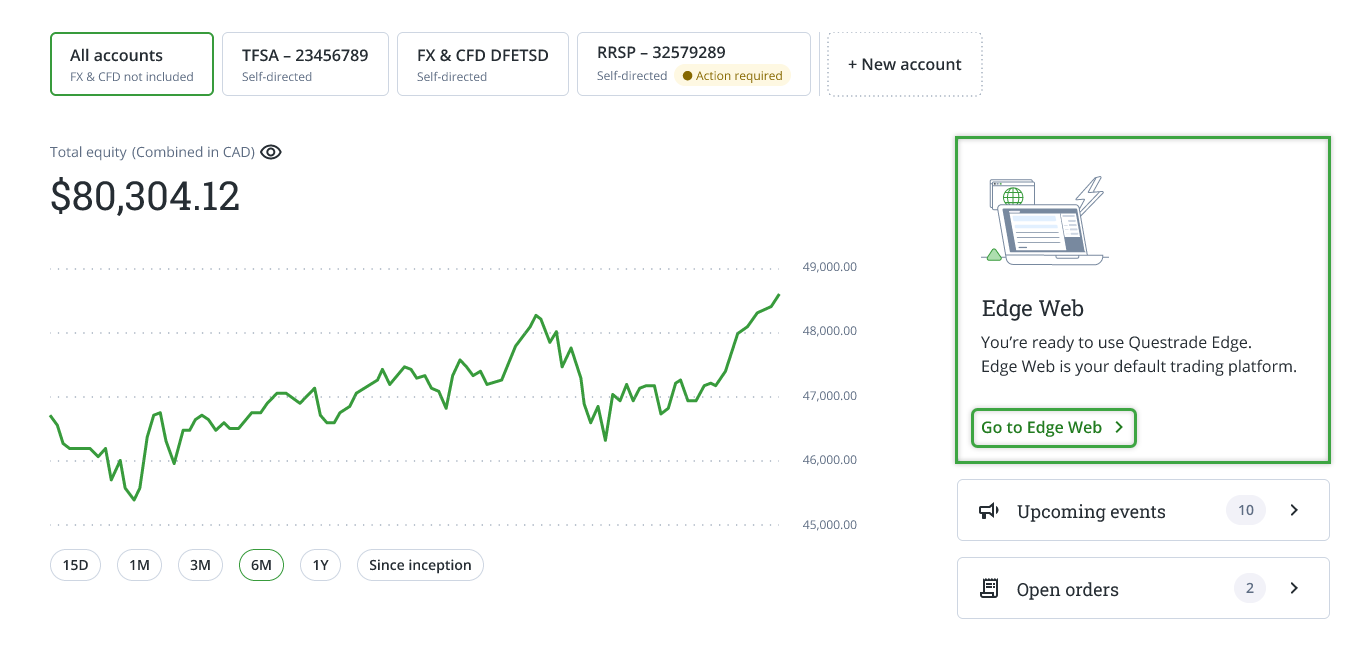Image resolution: width=1367 pixels, height=646 pixels.
Task: Open the RRSP – 32579289 account tab
Action: click(693, 64)
